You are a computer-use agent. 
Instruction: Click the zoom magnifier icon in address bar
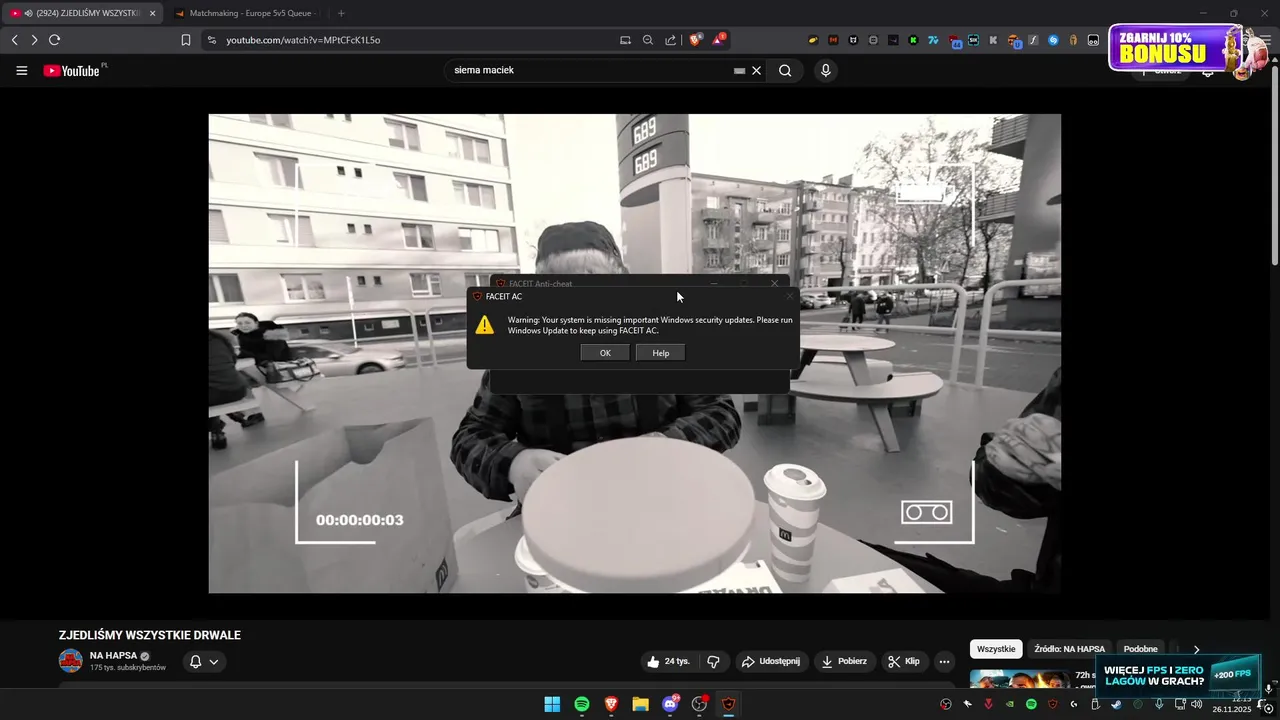648,40
